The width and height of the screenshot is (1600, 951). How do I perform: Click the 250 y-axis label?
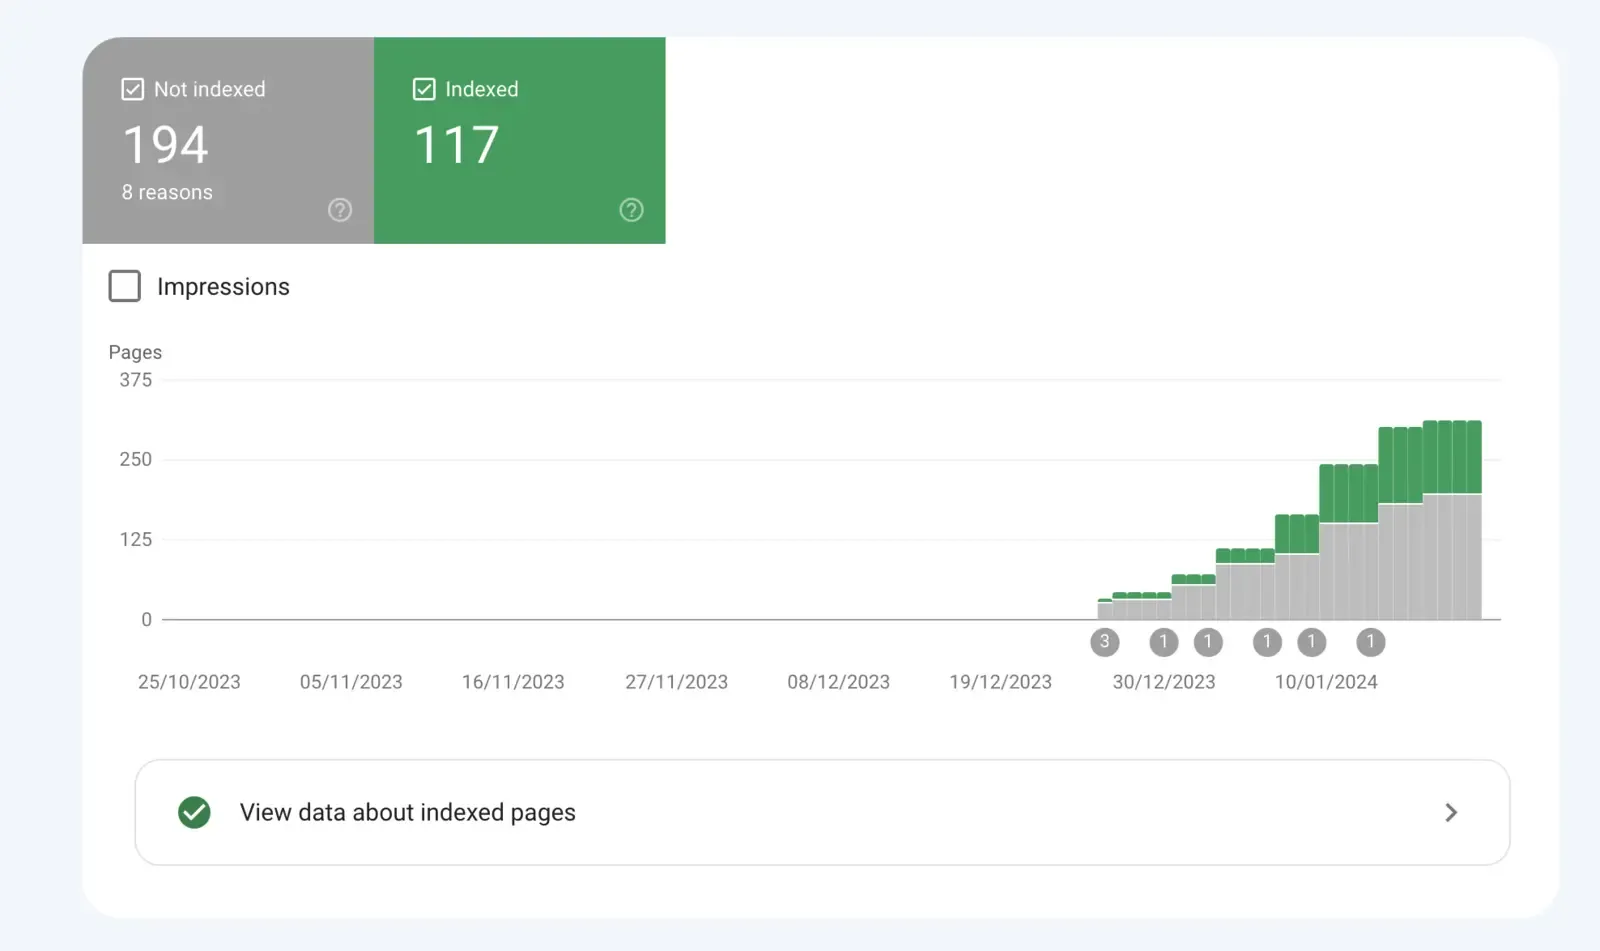[136, 460]
